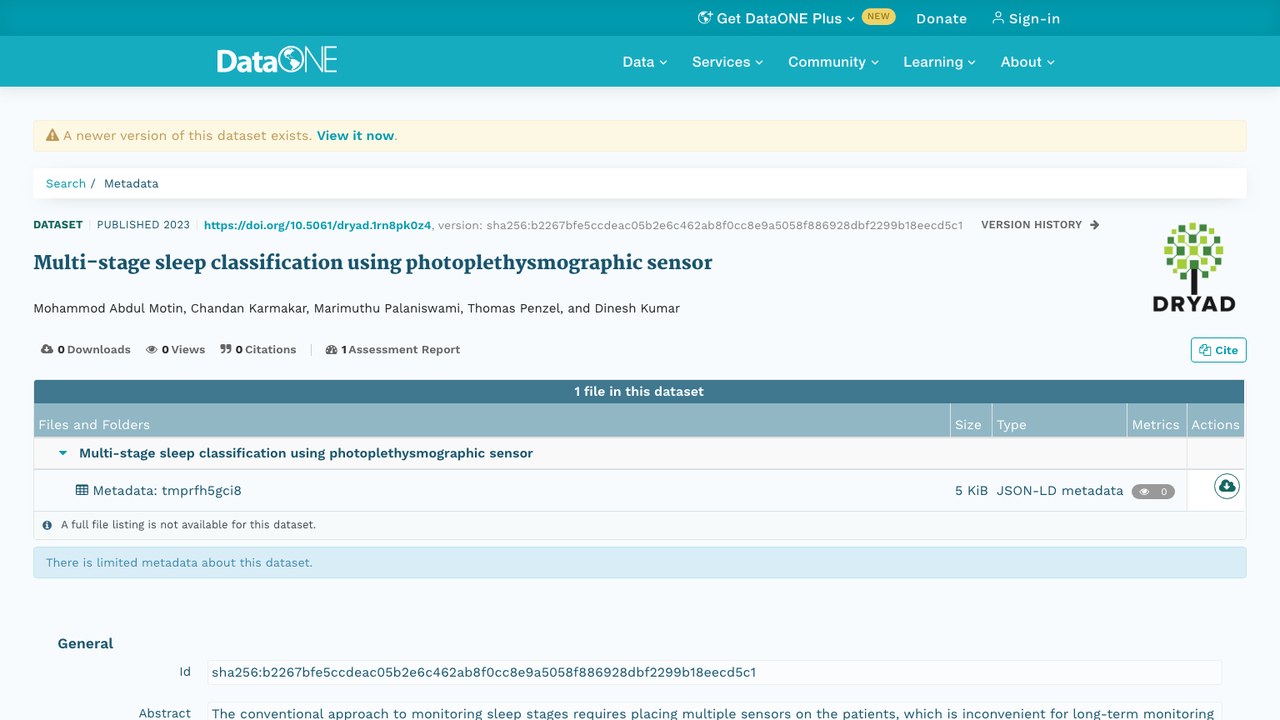Click the eye views badge in Metrics column
The width and height of the screenshot is (1280, 720).
pyautogui.click(x=1153, y=491)
